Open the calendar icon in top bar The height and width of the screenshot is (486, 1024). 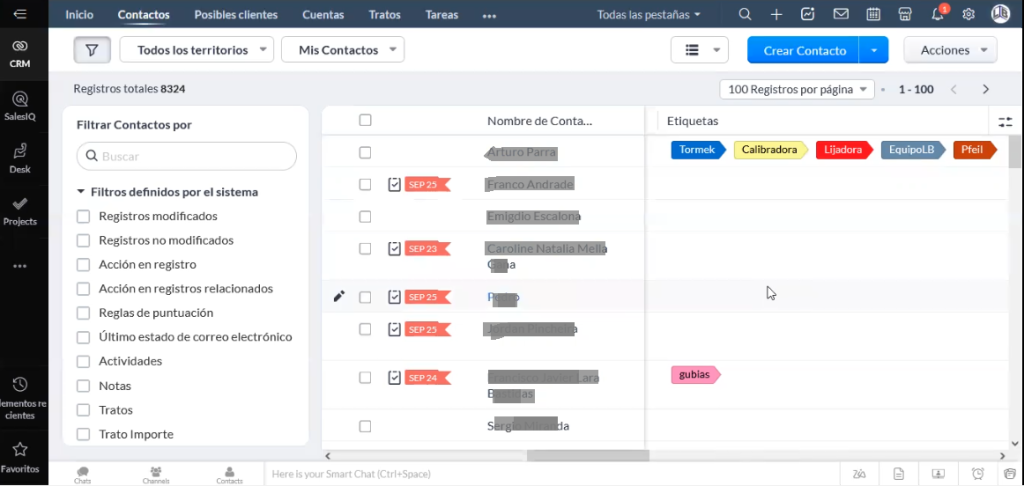[x=873, y=15]
